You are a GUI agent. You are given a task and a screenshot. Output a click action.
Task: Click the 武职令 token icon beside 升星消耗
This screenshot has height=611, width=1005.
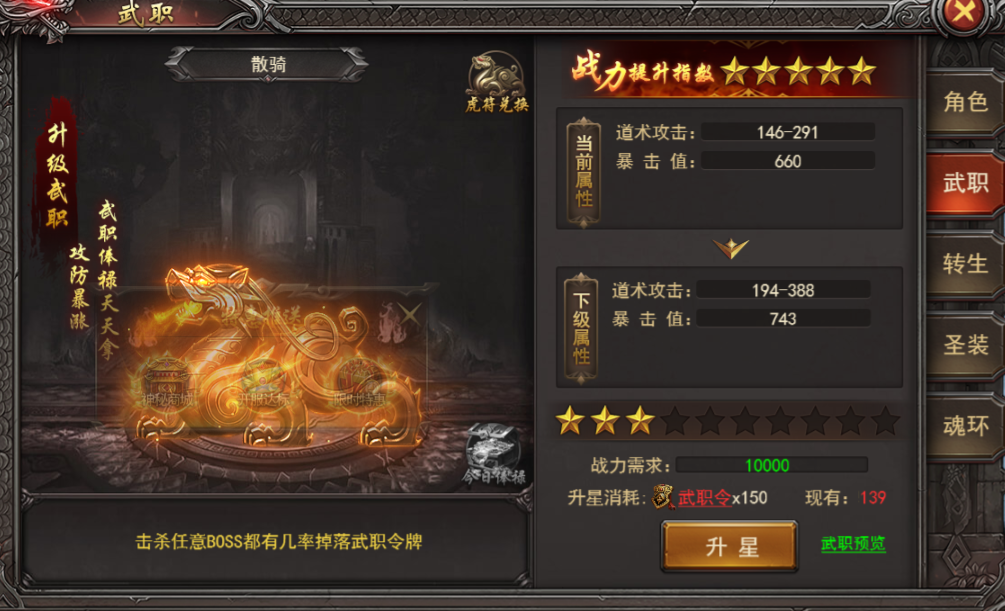(x=663, y=497)
